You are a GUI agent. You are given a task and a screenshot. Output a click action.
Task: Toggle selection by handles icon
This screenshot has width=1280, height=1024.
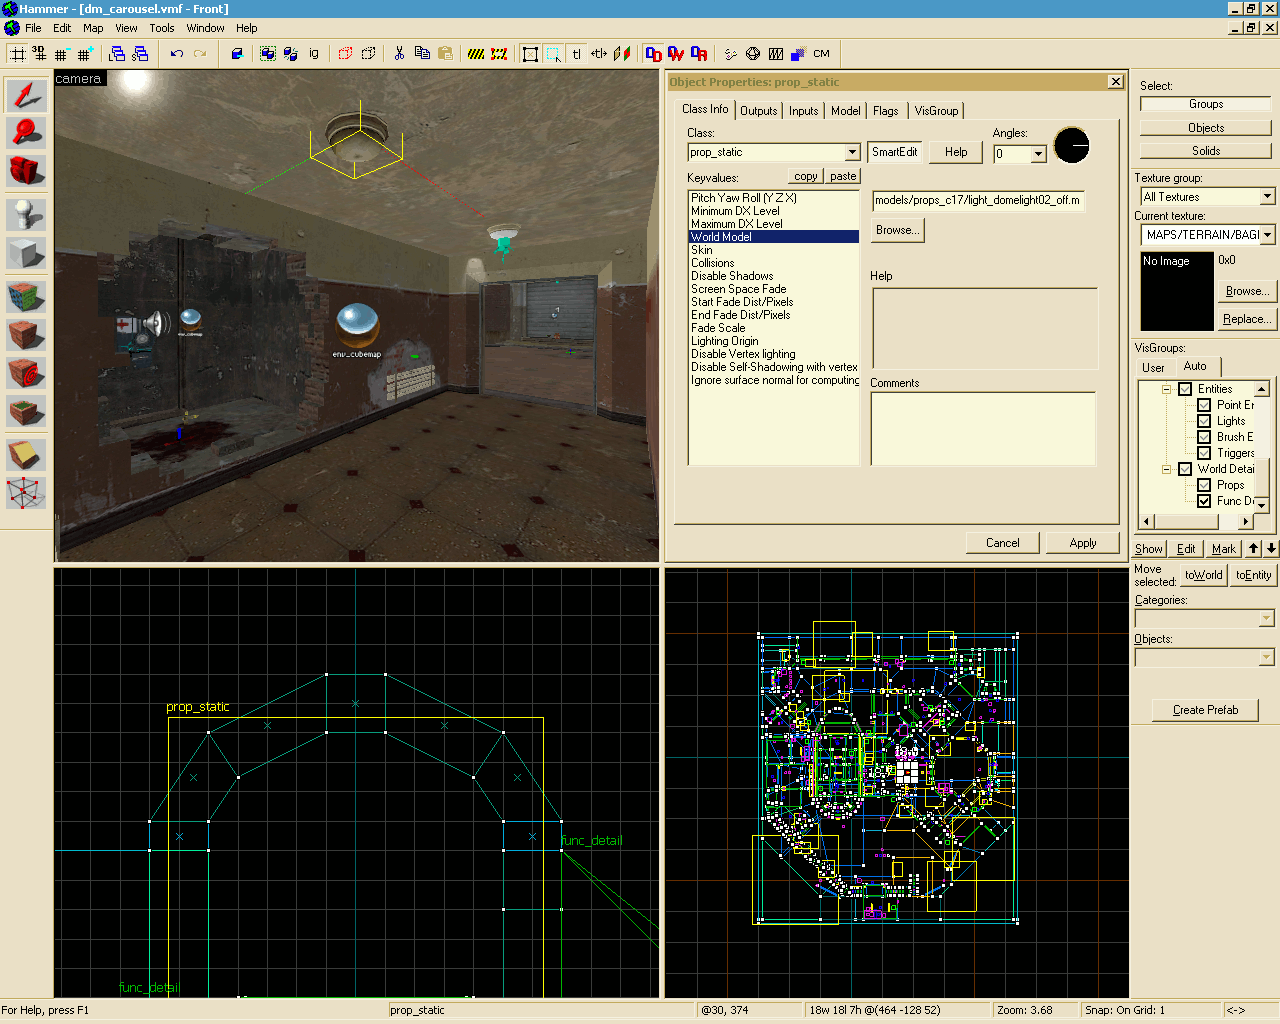(531, 54)
